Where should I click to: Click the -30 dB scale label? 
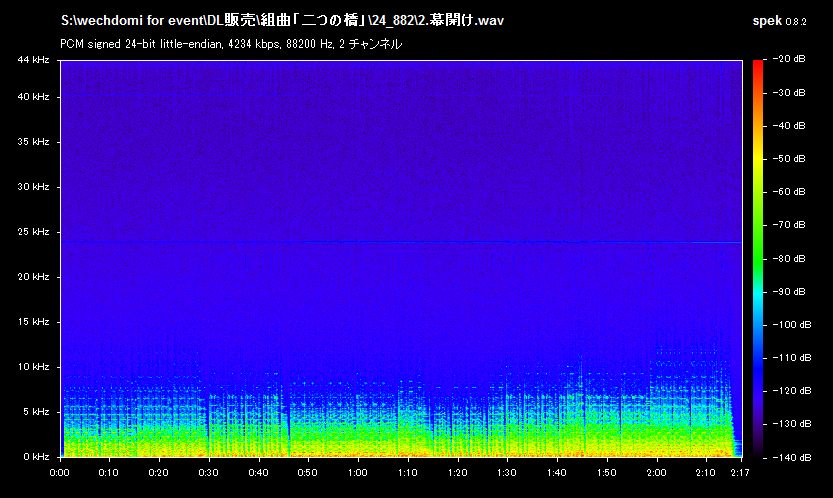[x=788, y=92]
